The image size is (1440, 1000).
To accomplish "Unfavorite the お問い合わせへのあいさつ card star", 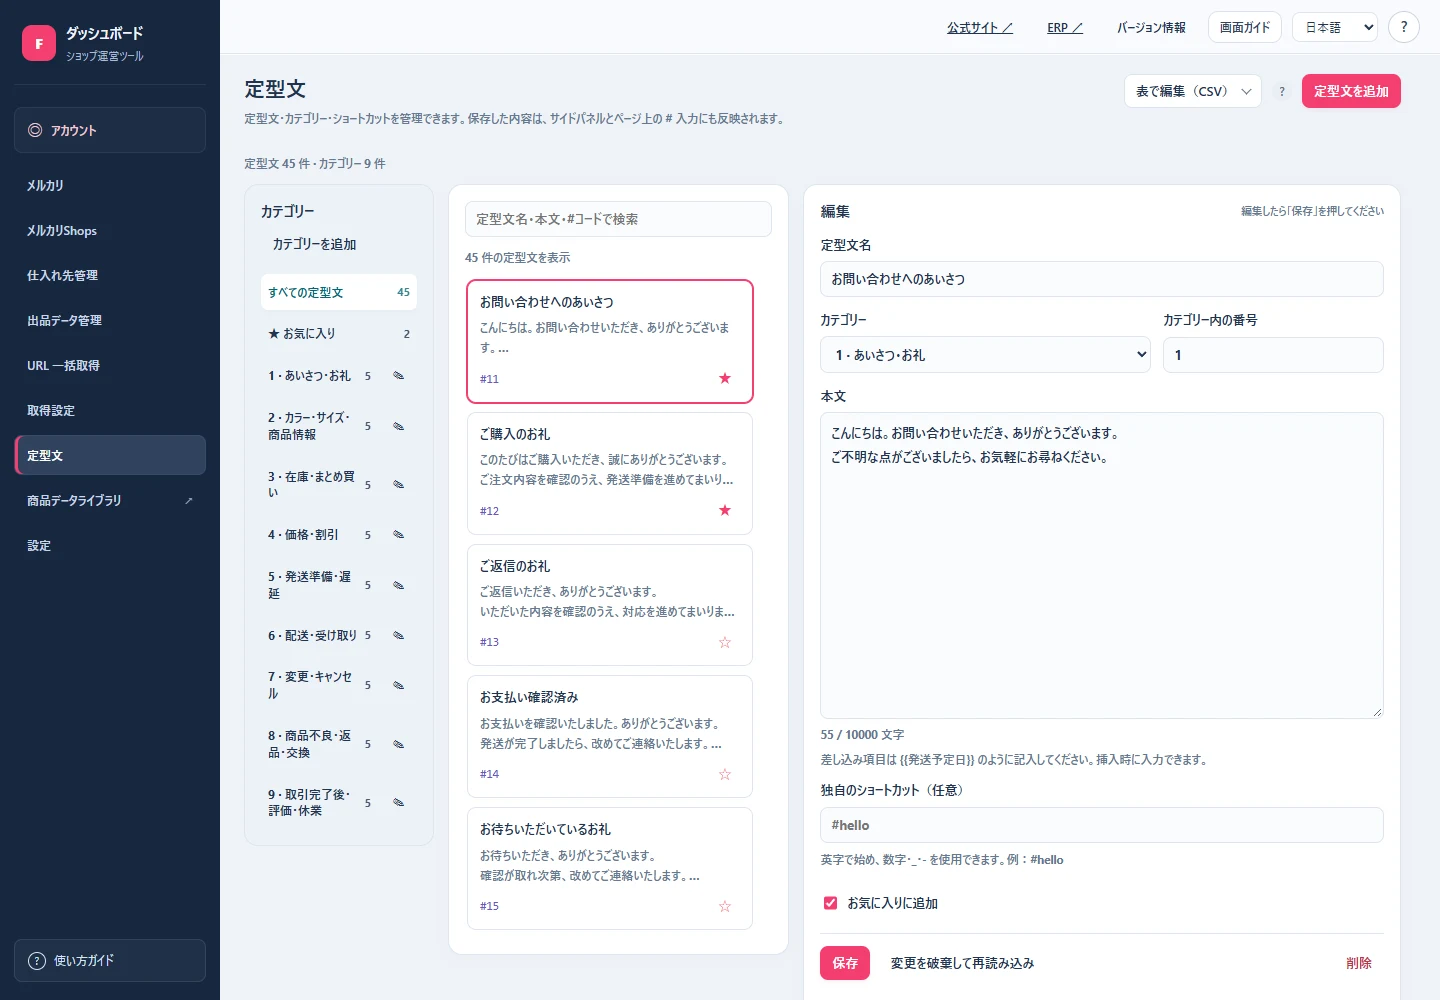I will click(725, 378).
